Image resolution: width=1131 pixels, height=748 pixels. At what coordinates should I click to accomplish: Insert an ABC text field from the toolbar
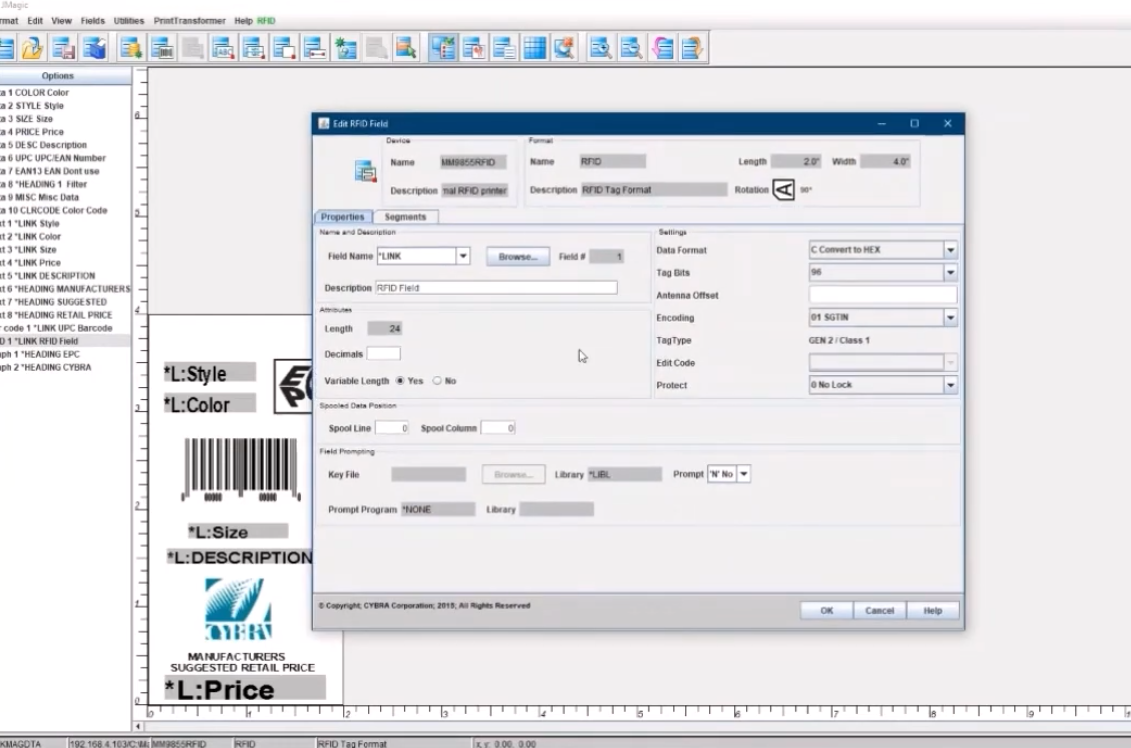pos(223,48)
